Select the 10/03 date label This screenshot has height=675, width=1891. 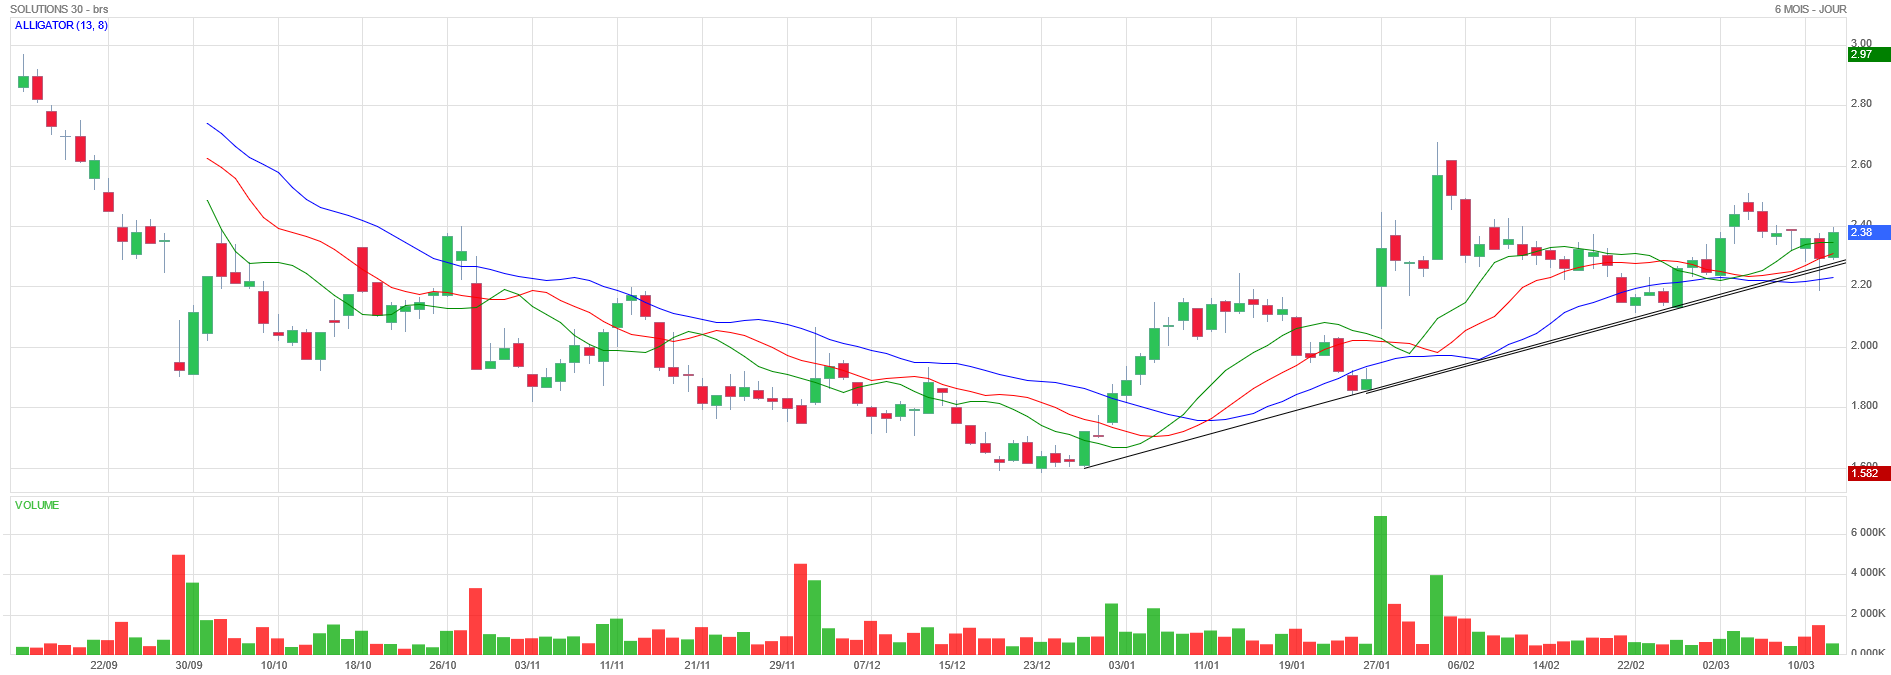(1801, 665)
